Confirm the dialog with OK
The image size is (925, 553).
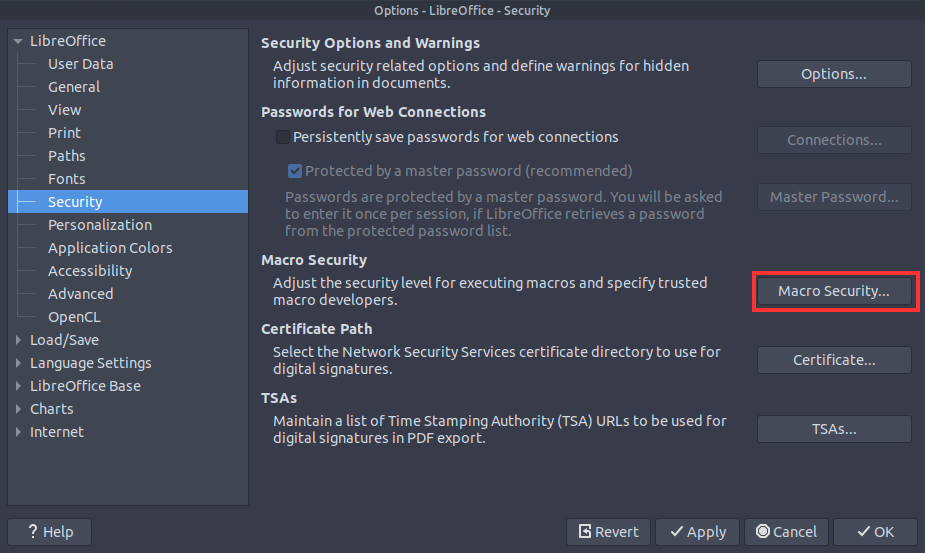[875, 532]
